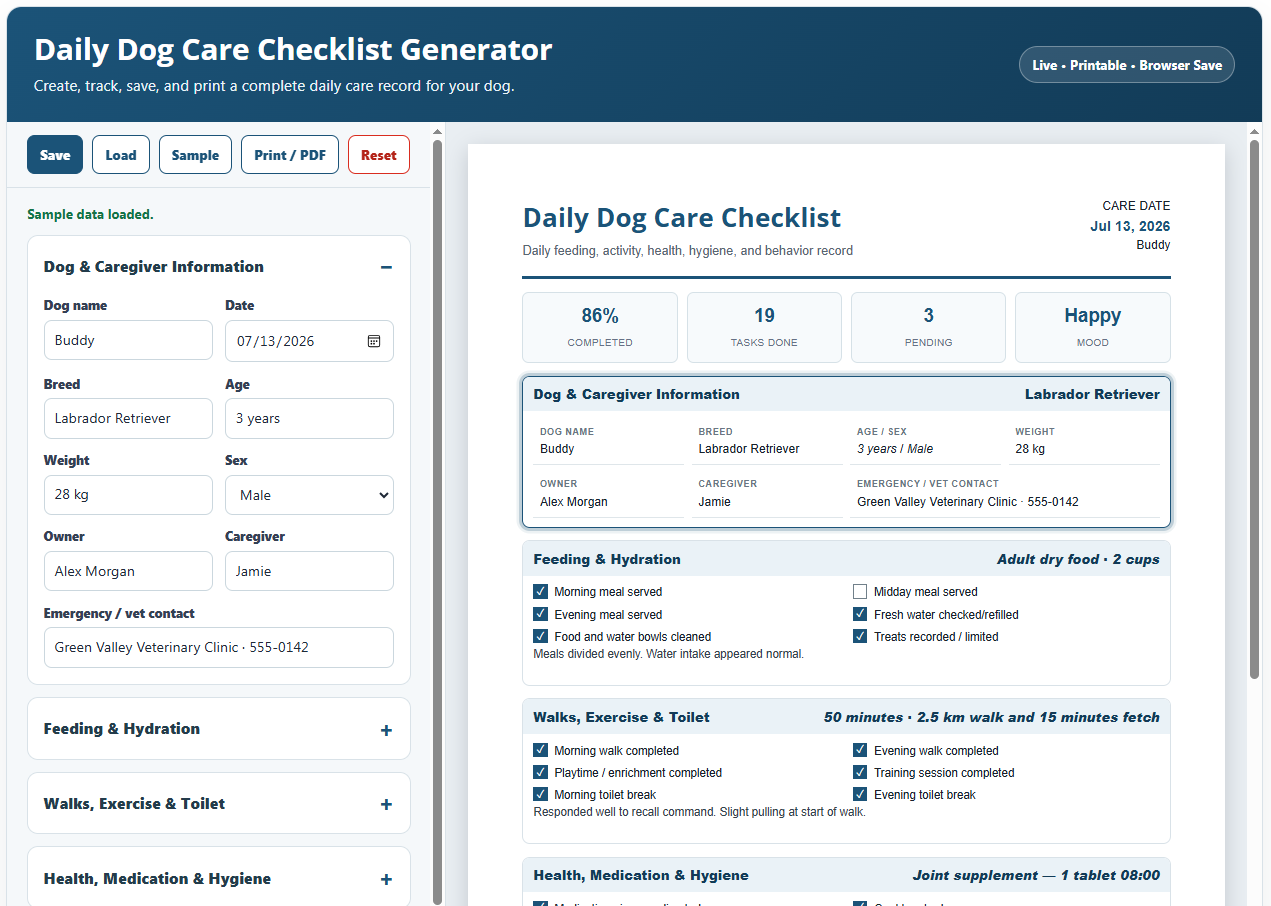1271x906 pixels.
Task: Click the Walks, Exercise & Toilet preview header
Action: point(846,717)
